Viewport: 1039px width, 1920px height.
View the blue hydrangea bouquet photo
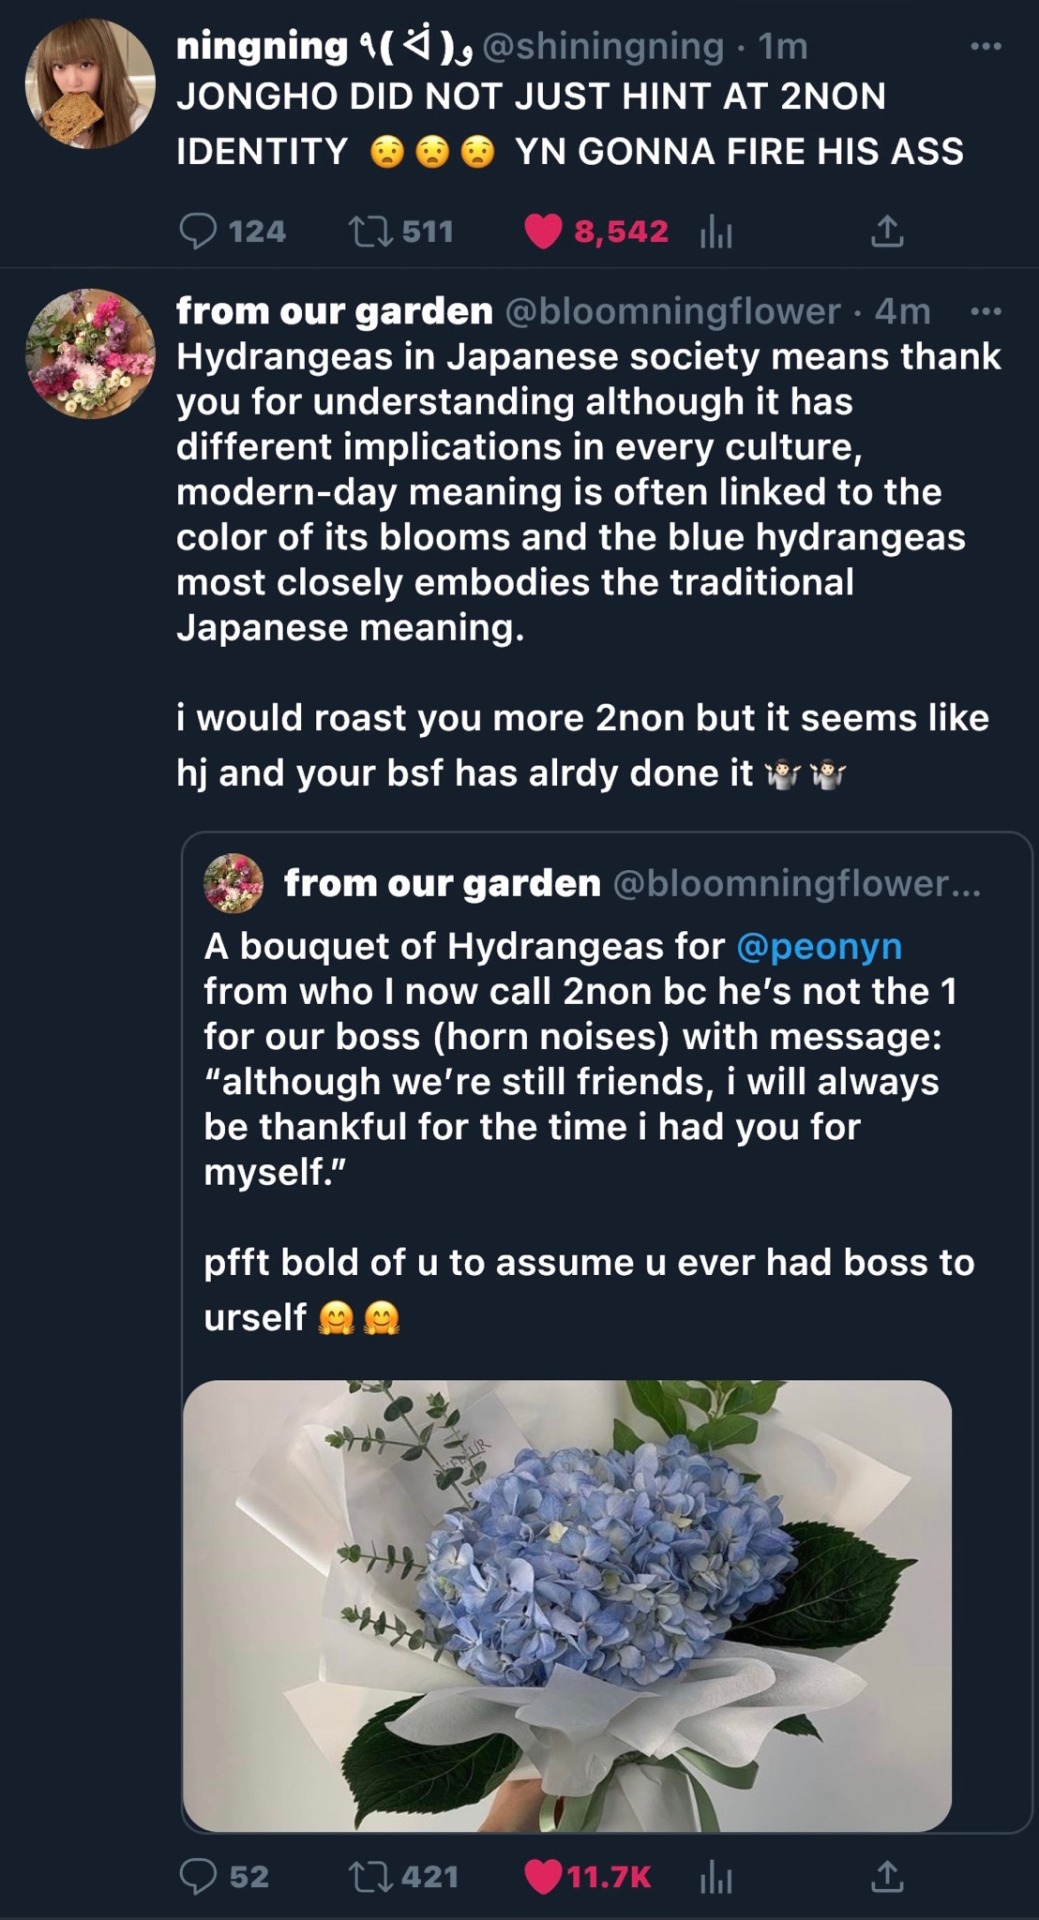pyautogui.click(x=567, y=1605)
